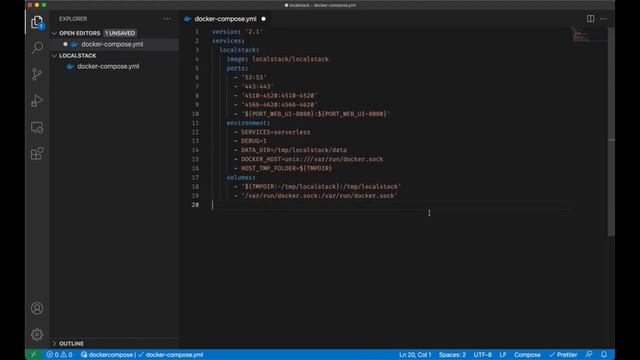This screenshot has height=360, width=640.
Task: Change LF end of line sequence
Action: click(503, 355)
